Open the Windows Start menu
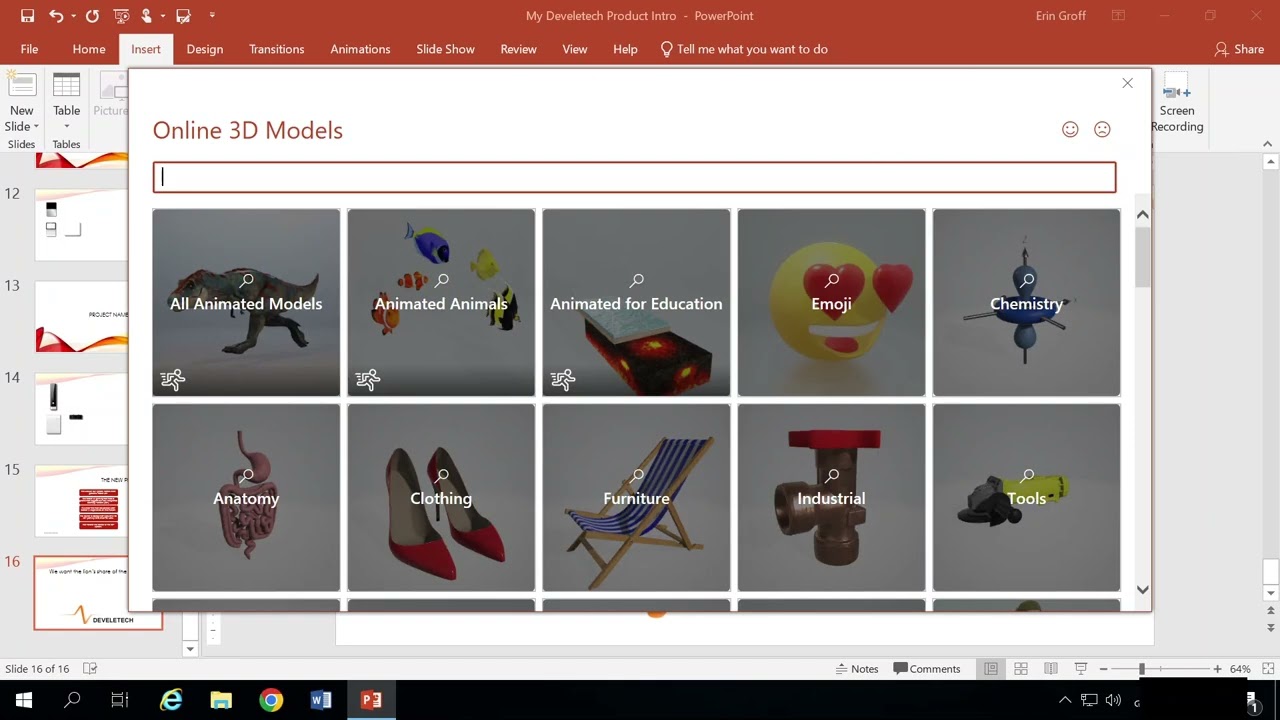The image size is (1280, 720). 24,700
